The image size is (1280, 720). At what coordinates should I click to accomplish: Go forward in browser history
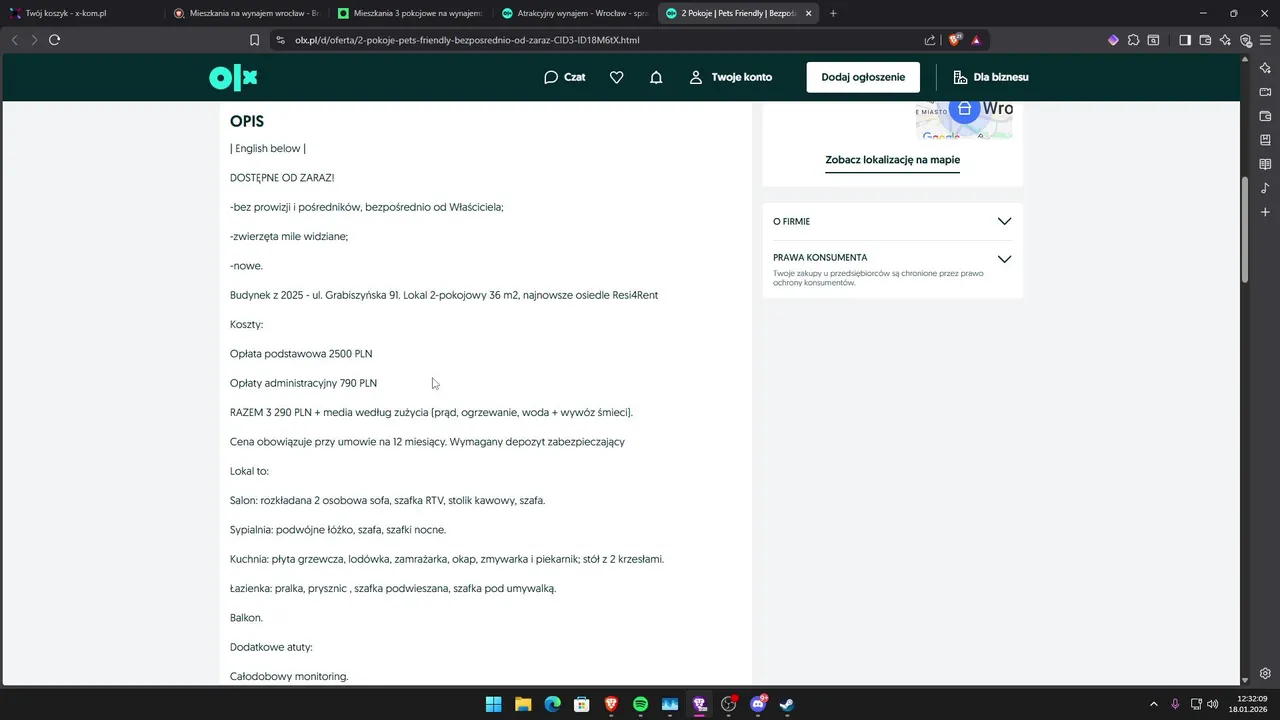pos(34,40)
